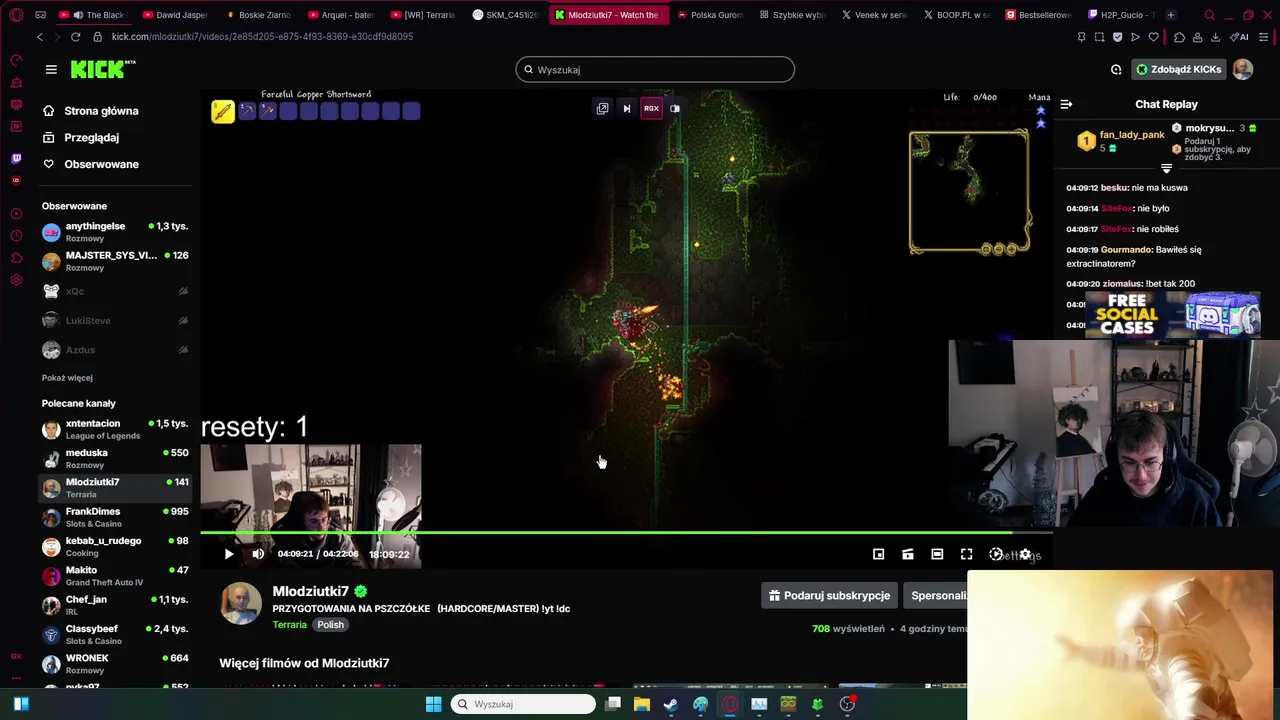Switch to theater mode
1280x720 pixels.
pos(937,554)
